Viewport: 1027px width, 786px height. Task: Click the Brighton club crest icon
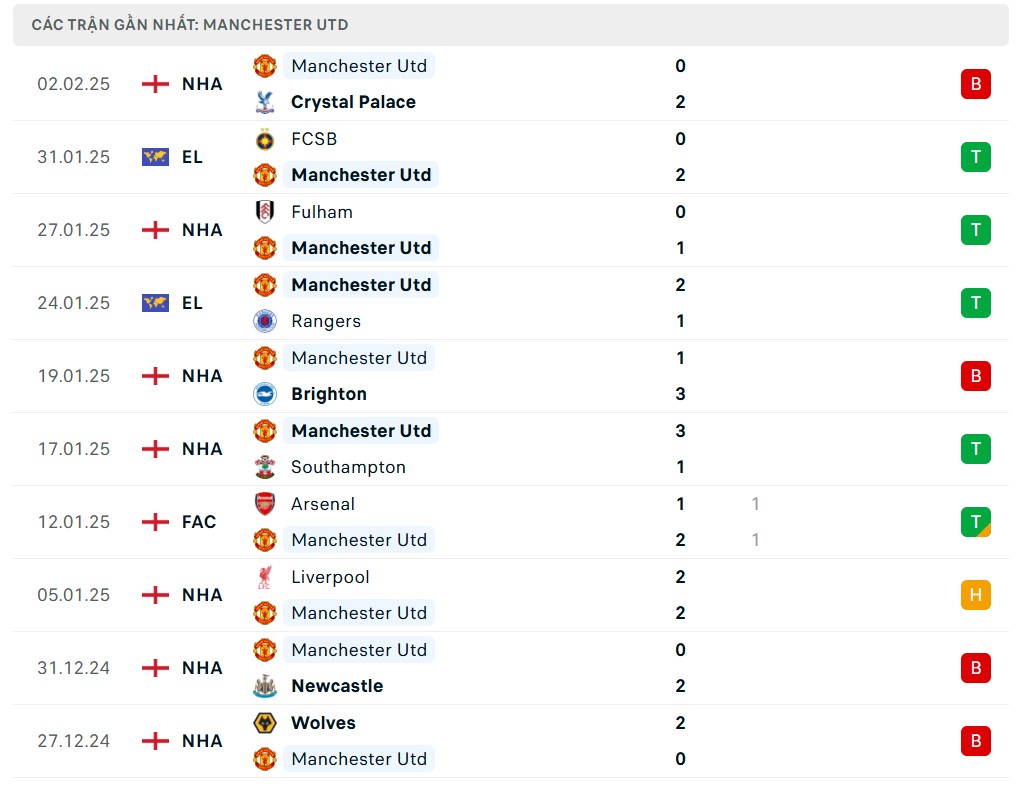pyautogui.click(x=264, y=394)
